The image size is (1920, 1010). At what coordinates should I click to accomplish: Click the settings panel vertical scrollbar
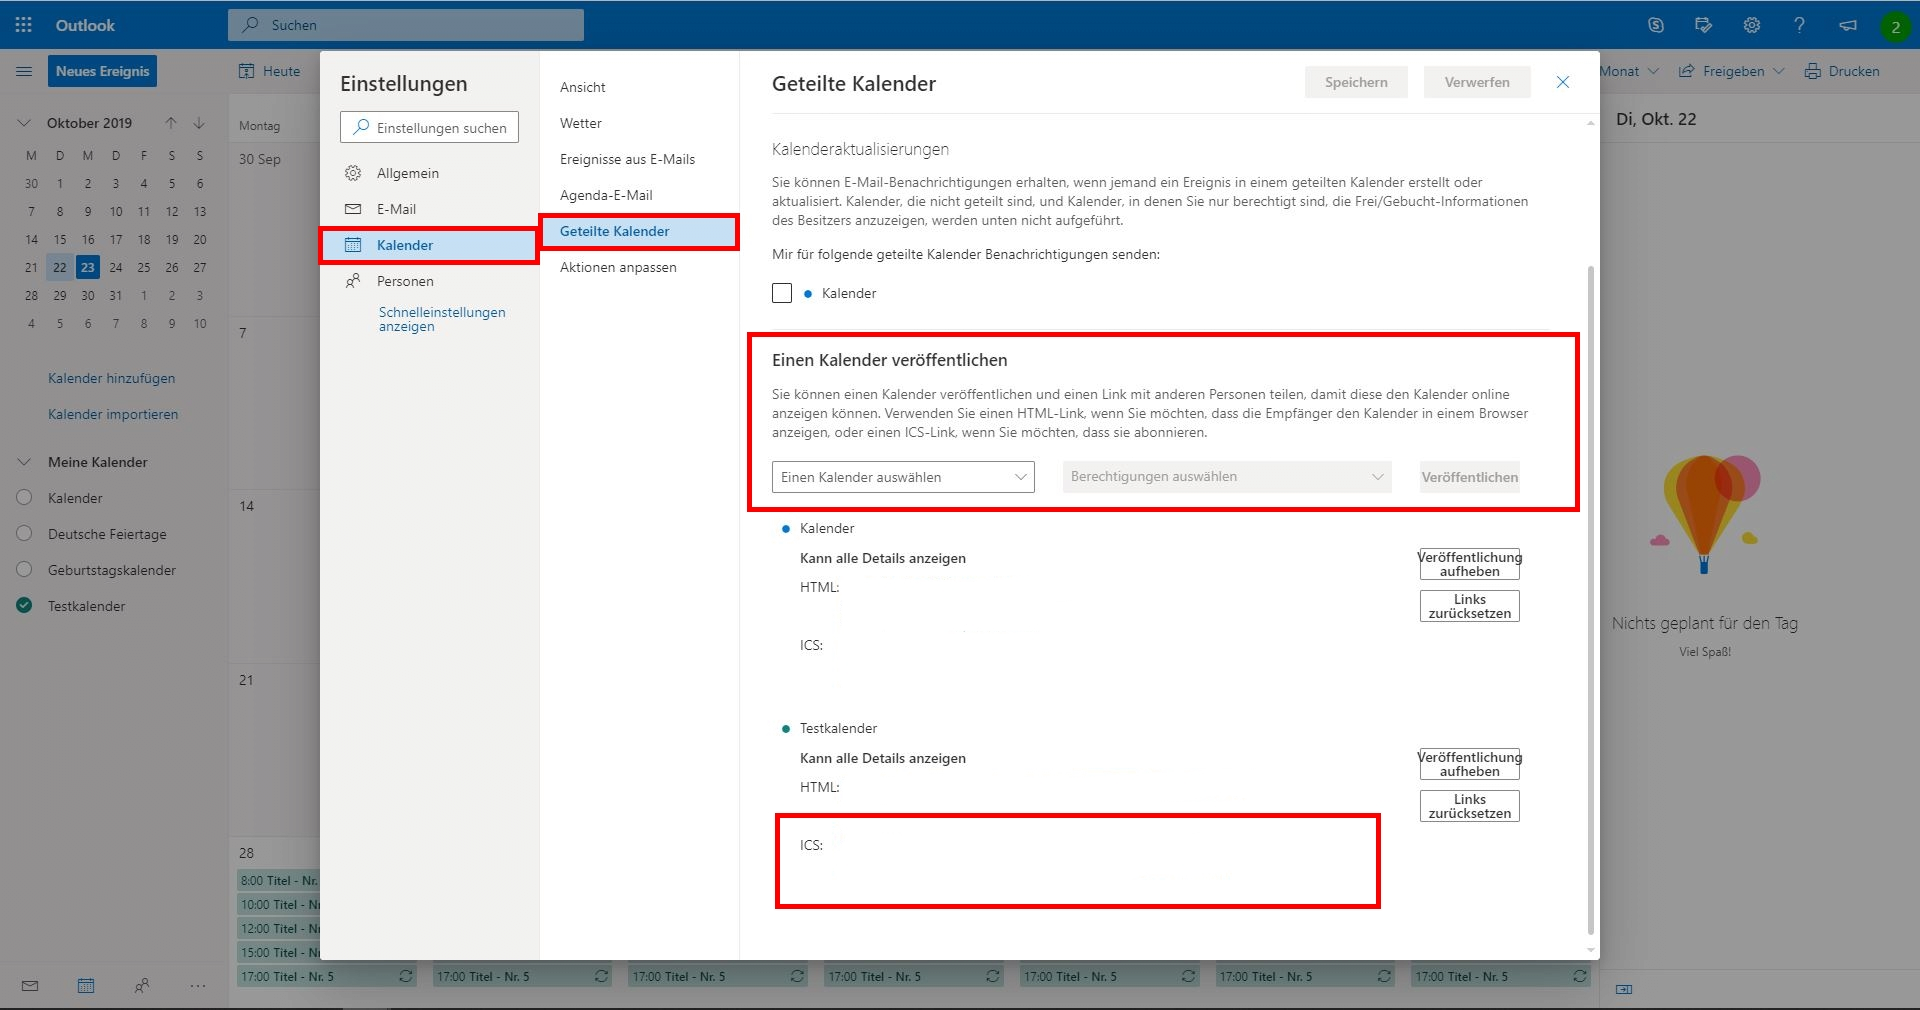tap(1590, 600)
